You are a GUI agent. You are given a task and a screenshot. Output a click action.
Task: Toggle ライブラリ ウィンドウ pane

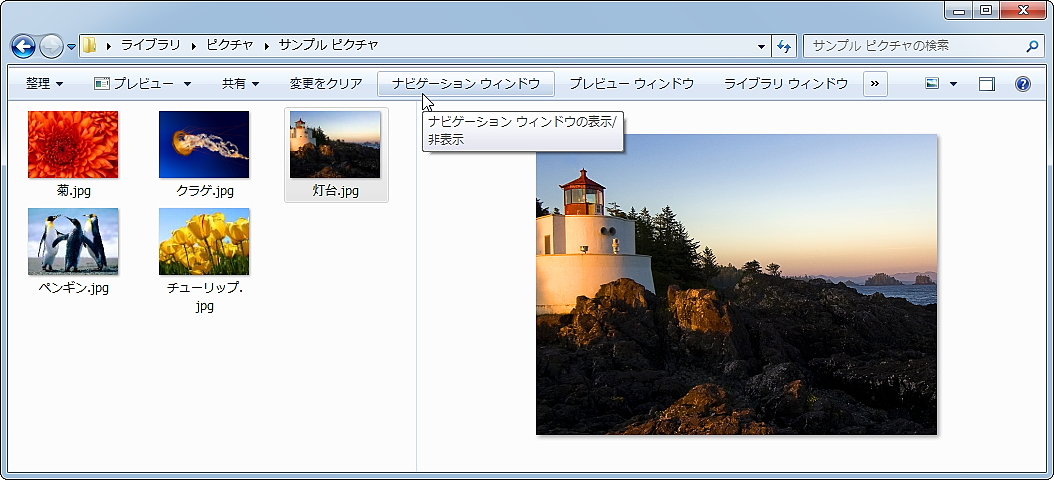(x=786, y=84)
